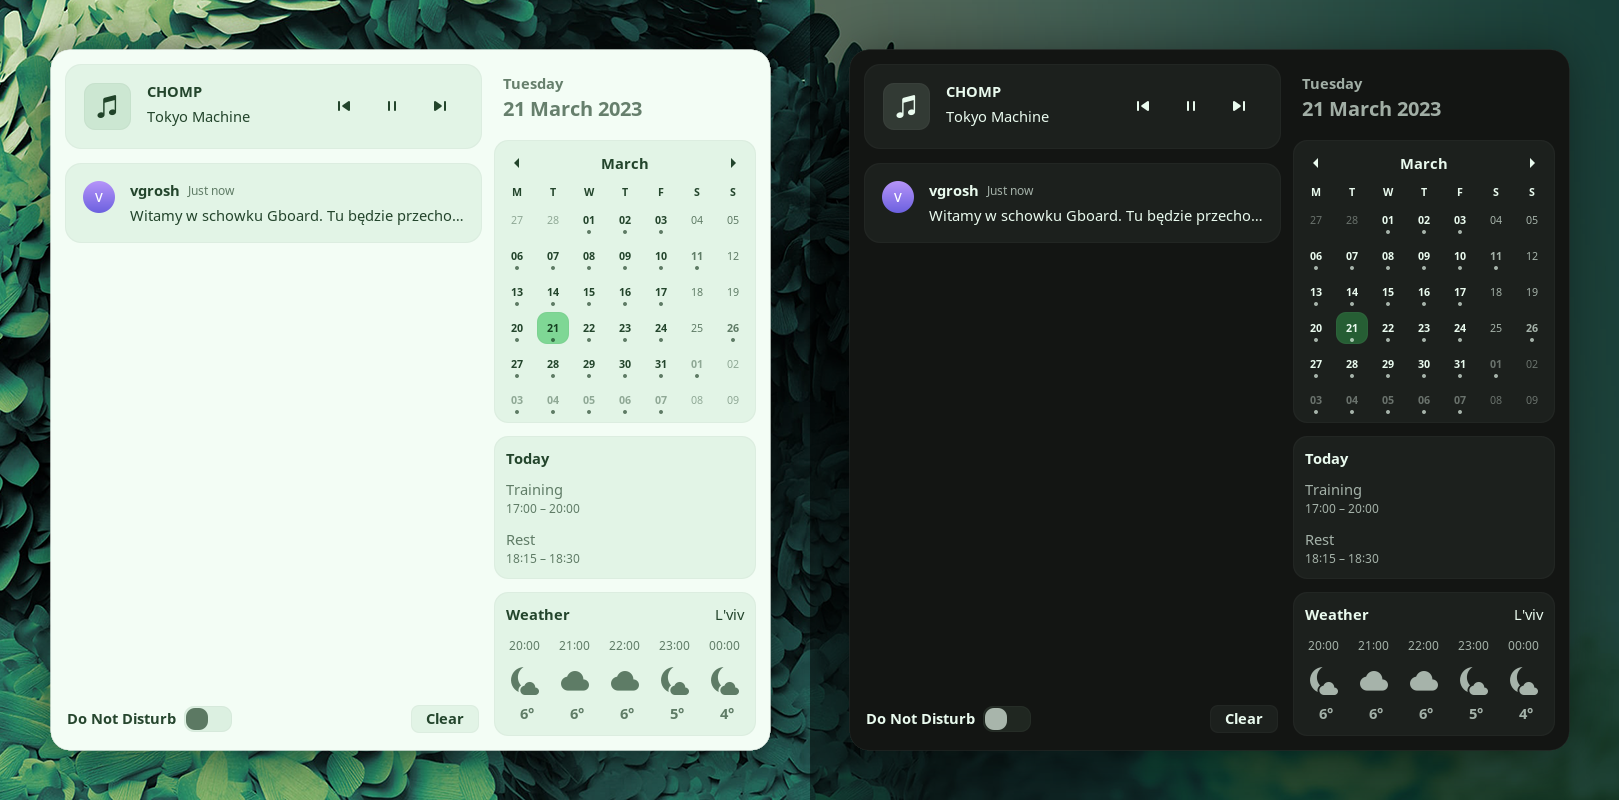Go to previous track in light panel
Screen dimensions: 1619x800
pos(344,106)
